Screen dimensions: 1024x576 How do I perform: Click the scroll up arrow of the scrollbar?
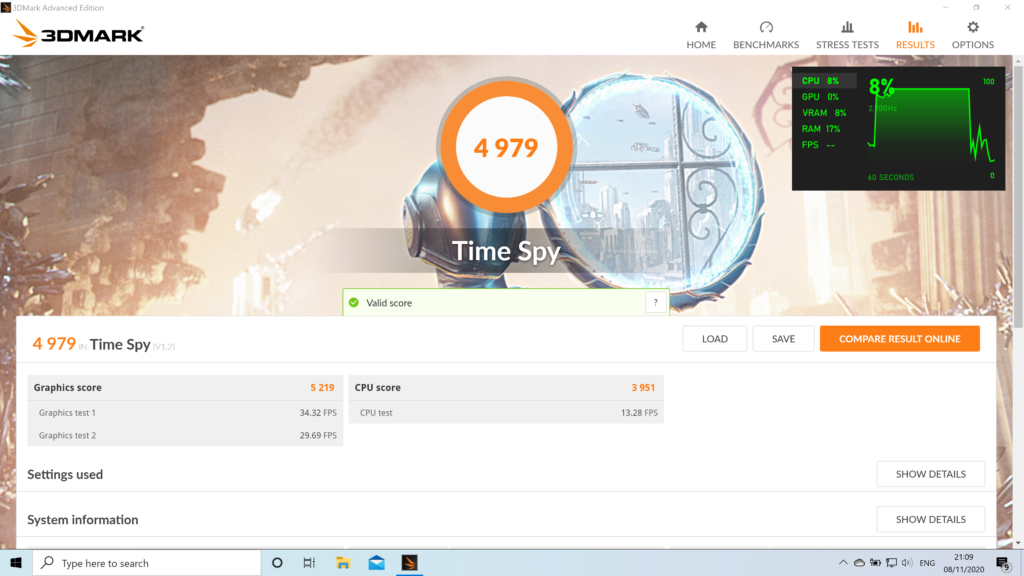(x=1018, y=61)
